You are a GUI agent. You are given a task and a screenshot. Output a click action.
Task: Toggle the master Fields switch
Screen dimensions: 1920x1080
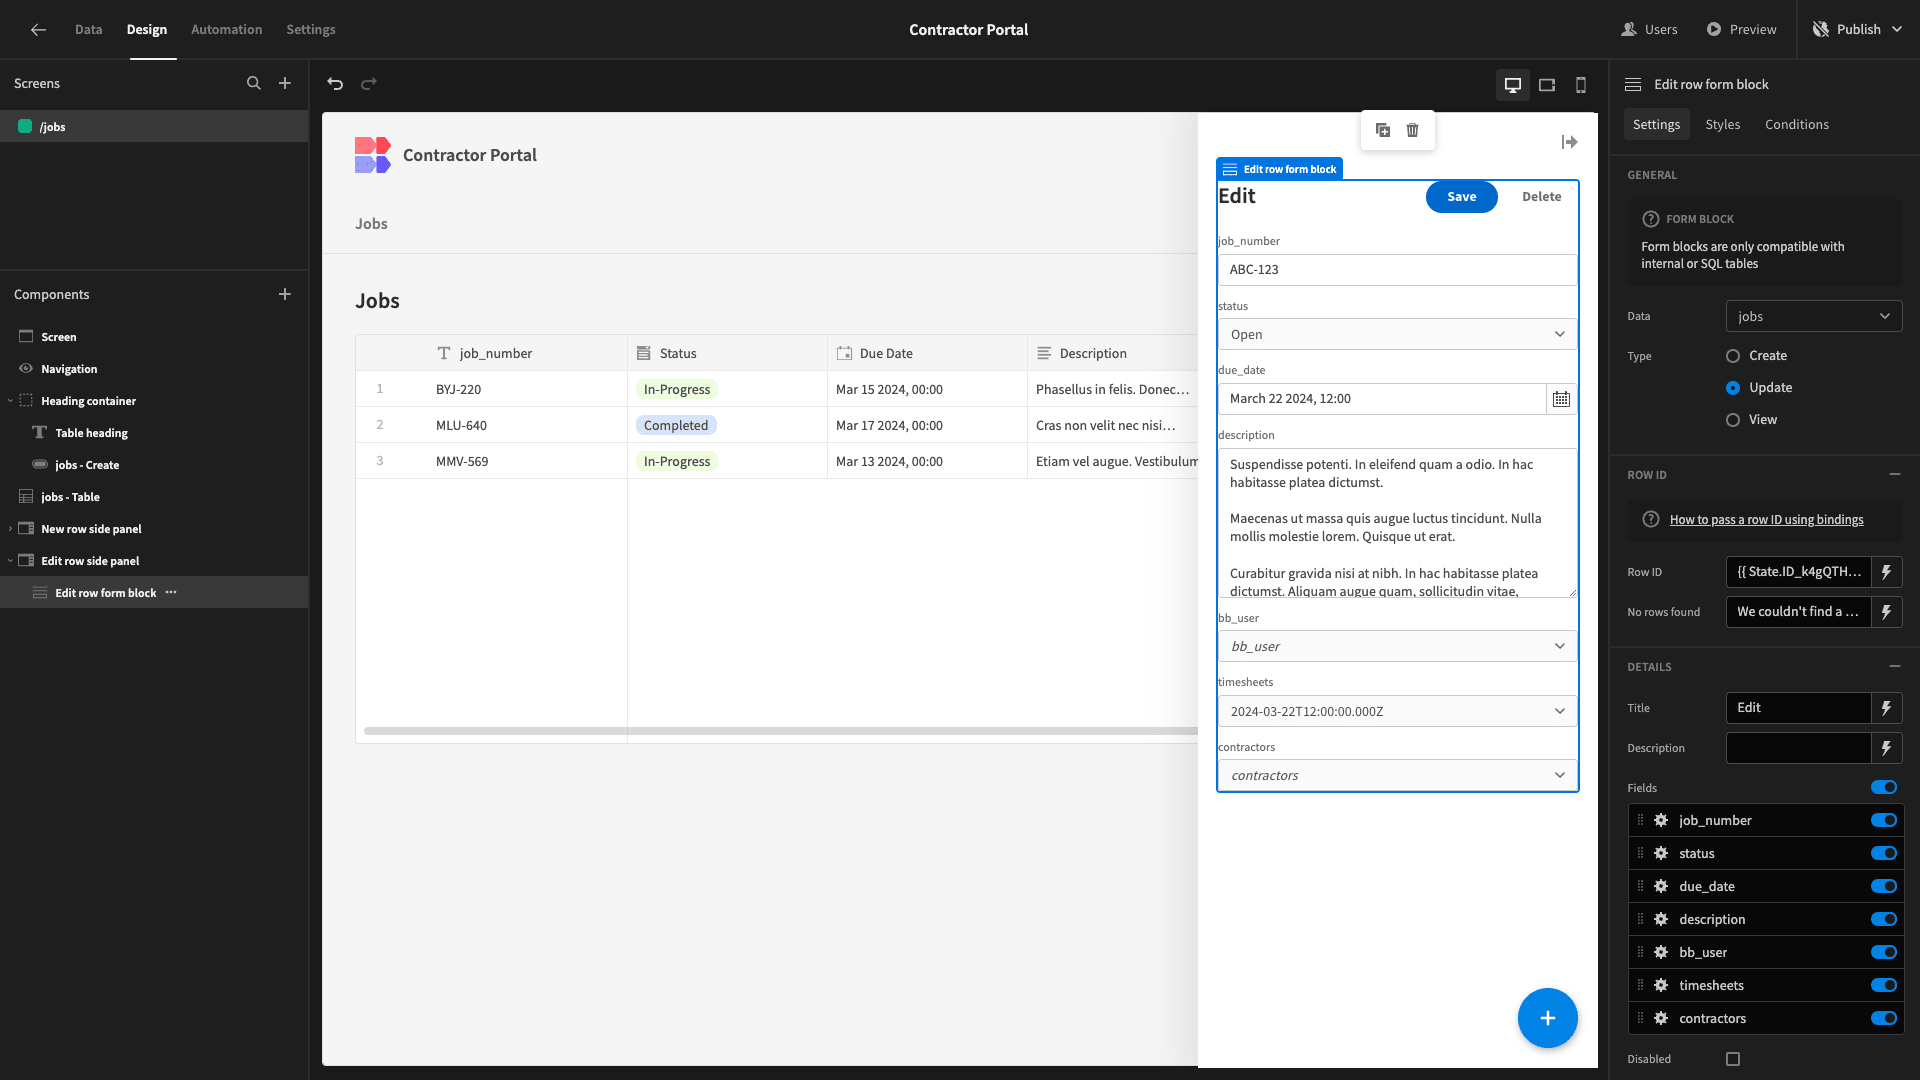tap(1884, 788)
